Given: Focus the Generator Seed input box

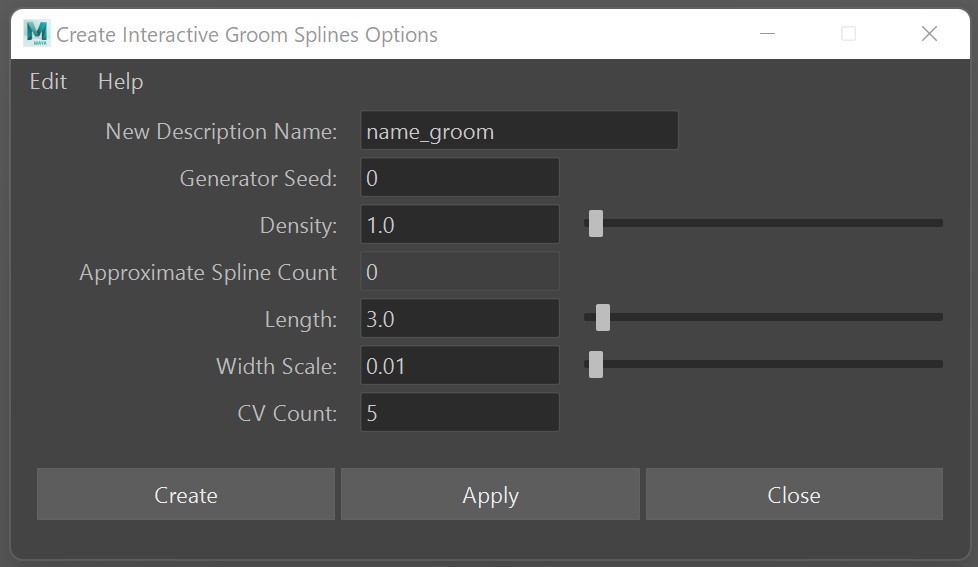Looking at the screenshot, I should pos(459,178).
